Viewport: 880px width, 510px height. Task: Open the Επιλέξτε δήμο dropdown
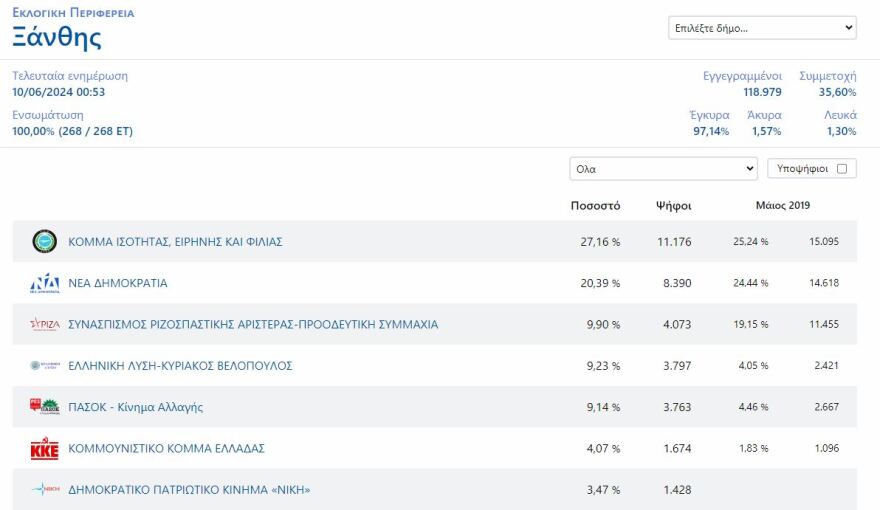[762, 28]
